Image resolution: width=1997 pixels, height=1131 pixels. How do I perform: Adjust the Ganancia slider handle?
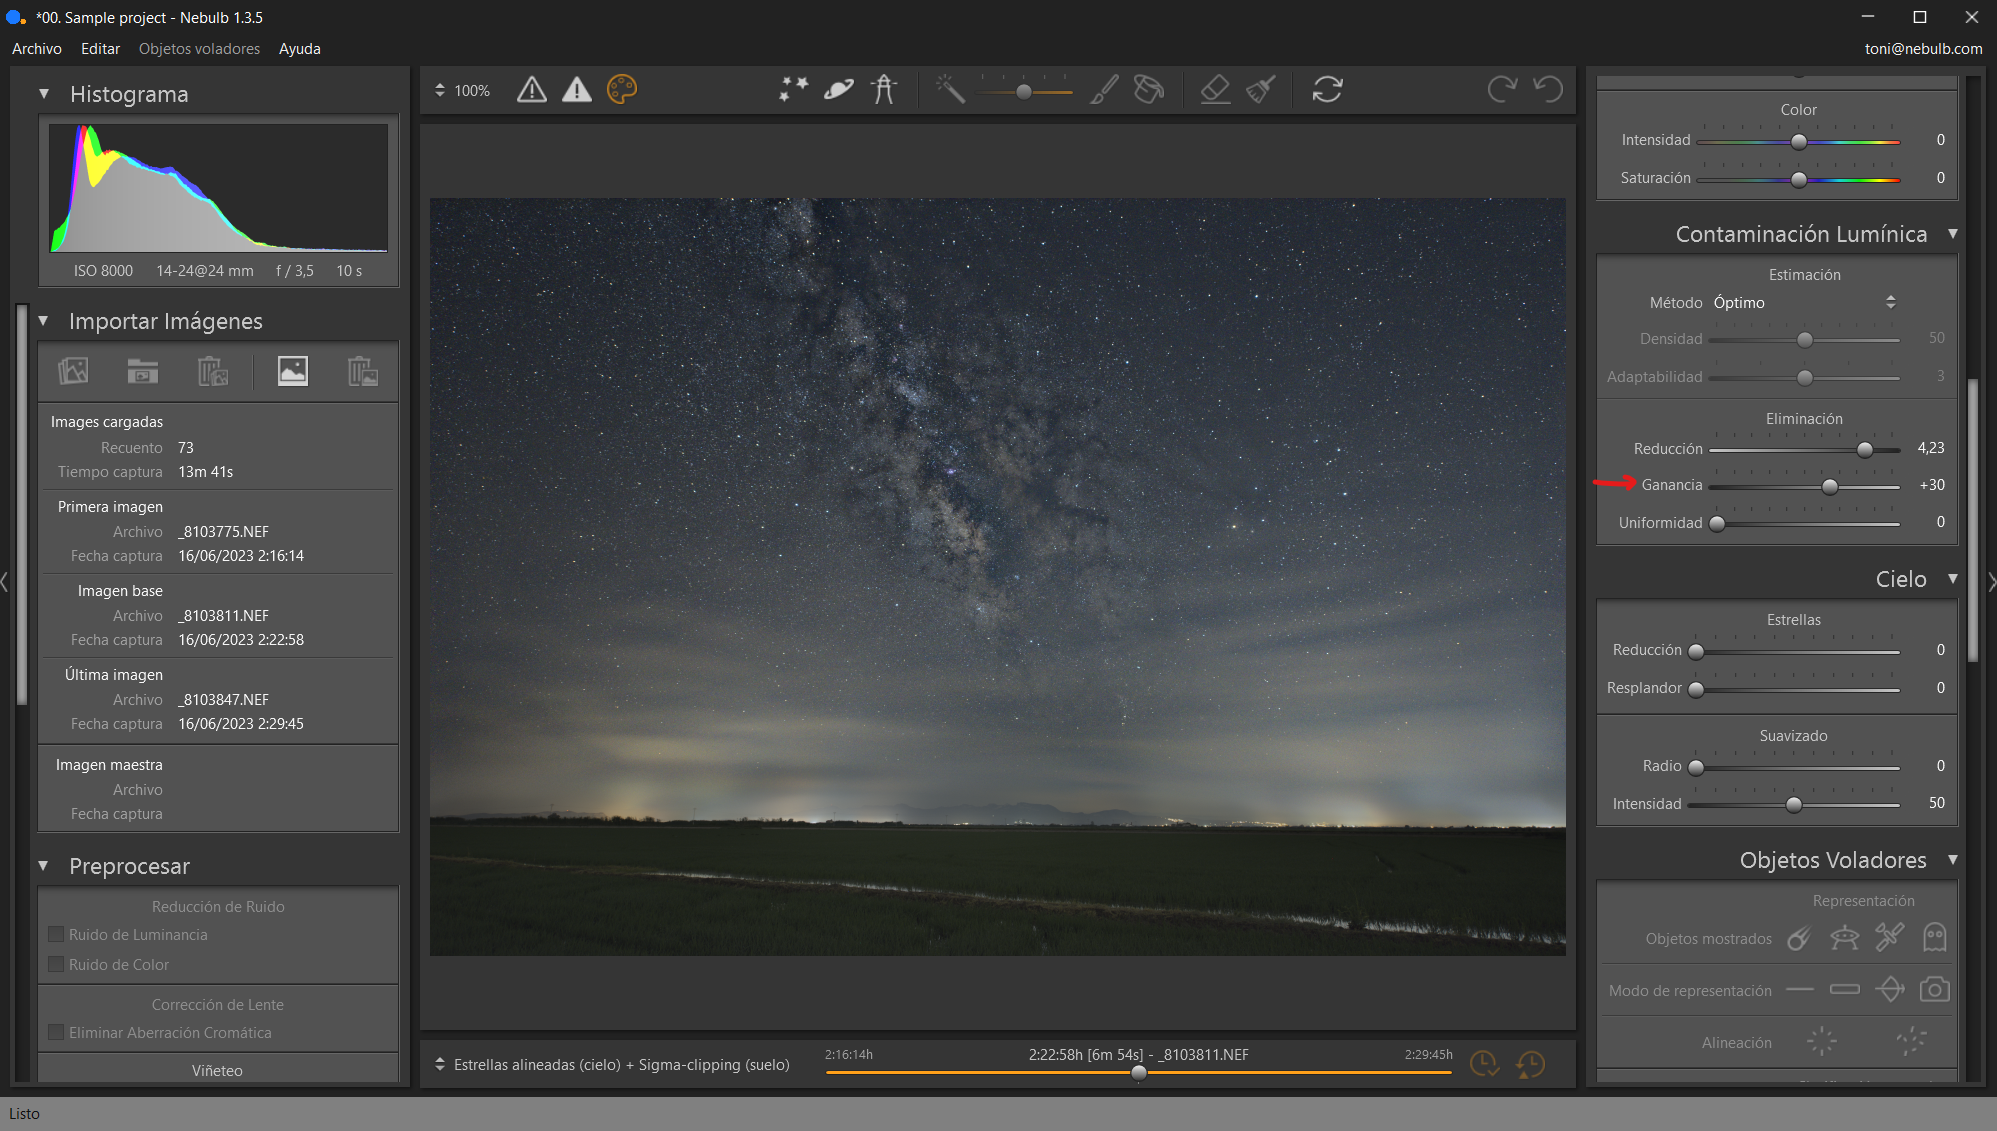coord(1830,487)
